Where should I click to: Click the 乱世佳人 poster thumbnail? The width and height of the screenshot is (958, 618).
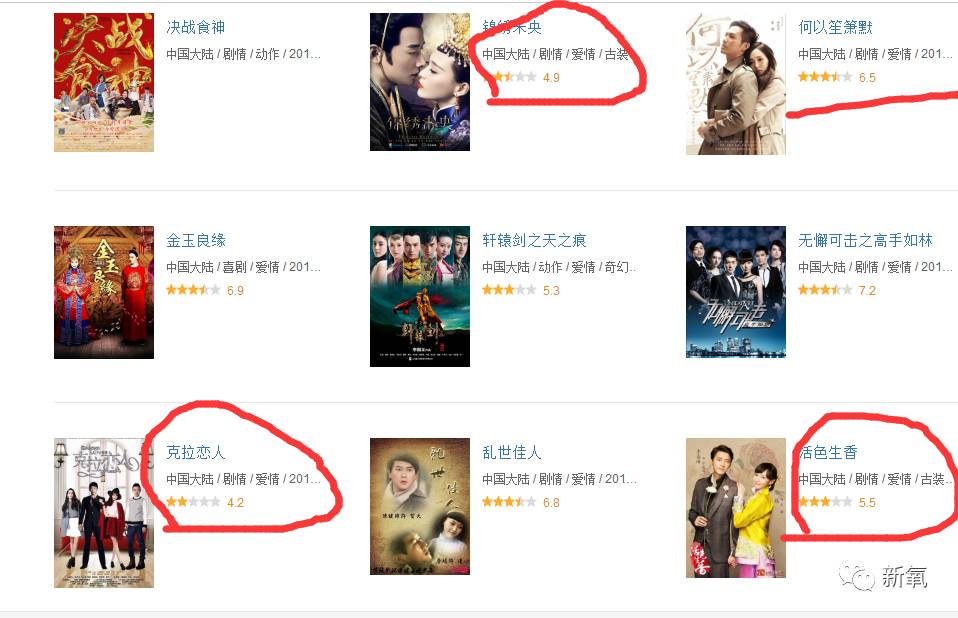pos(420,506)
